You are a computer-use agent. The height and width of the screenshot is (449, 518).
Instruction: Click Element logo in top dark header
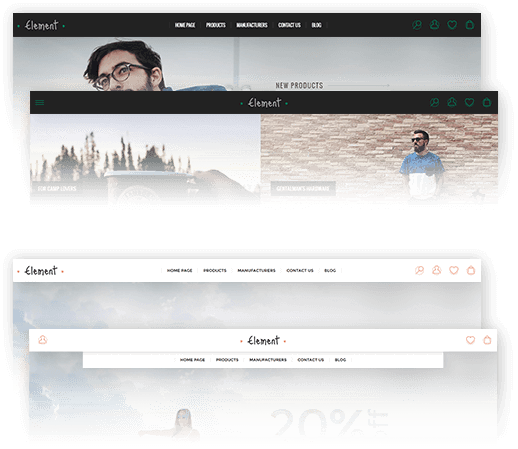click(41, 25)
